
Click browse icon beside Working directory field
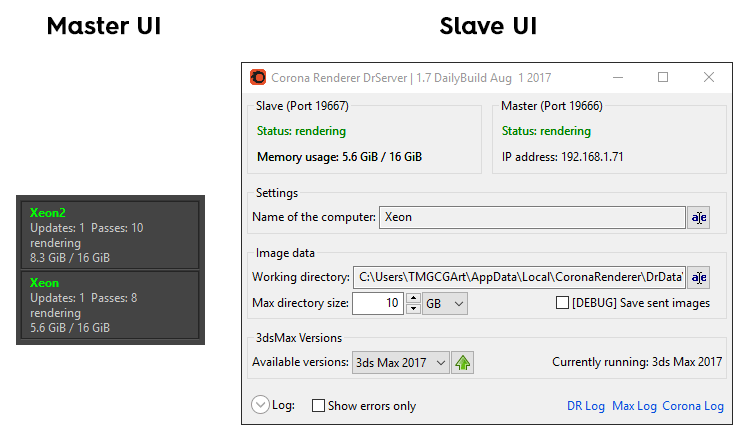coord(698,277)
